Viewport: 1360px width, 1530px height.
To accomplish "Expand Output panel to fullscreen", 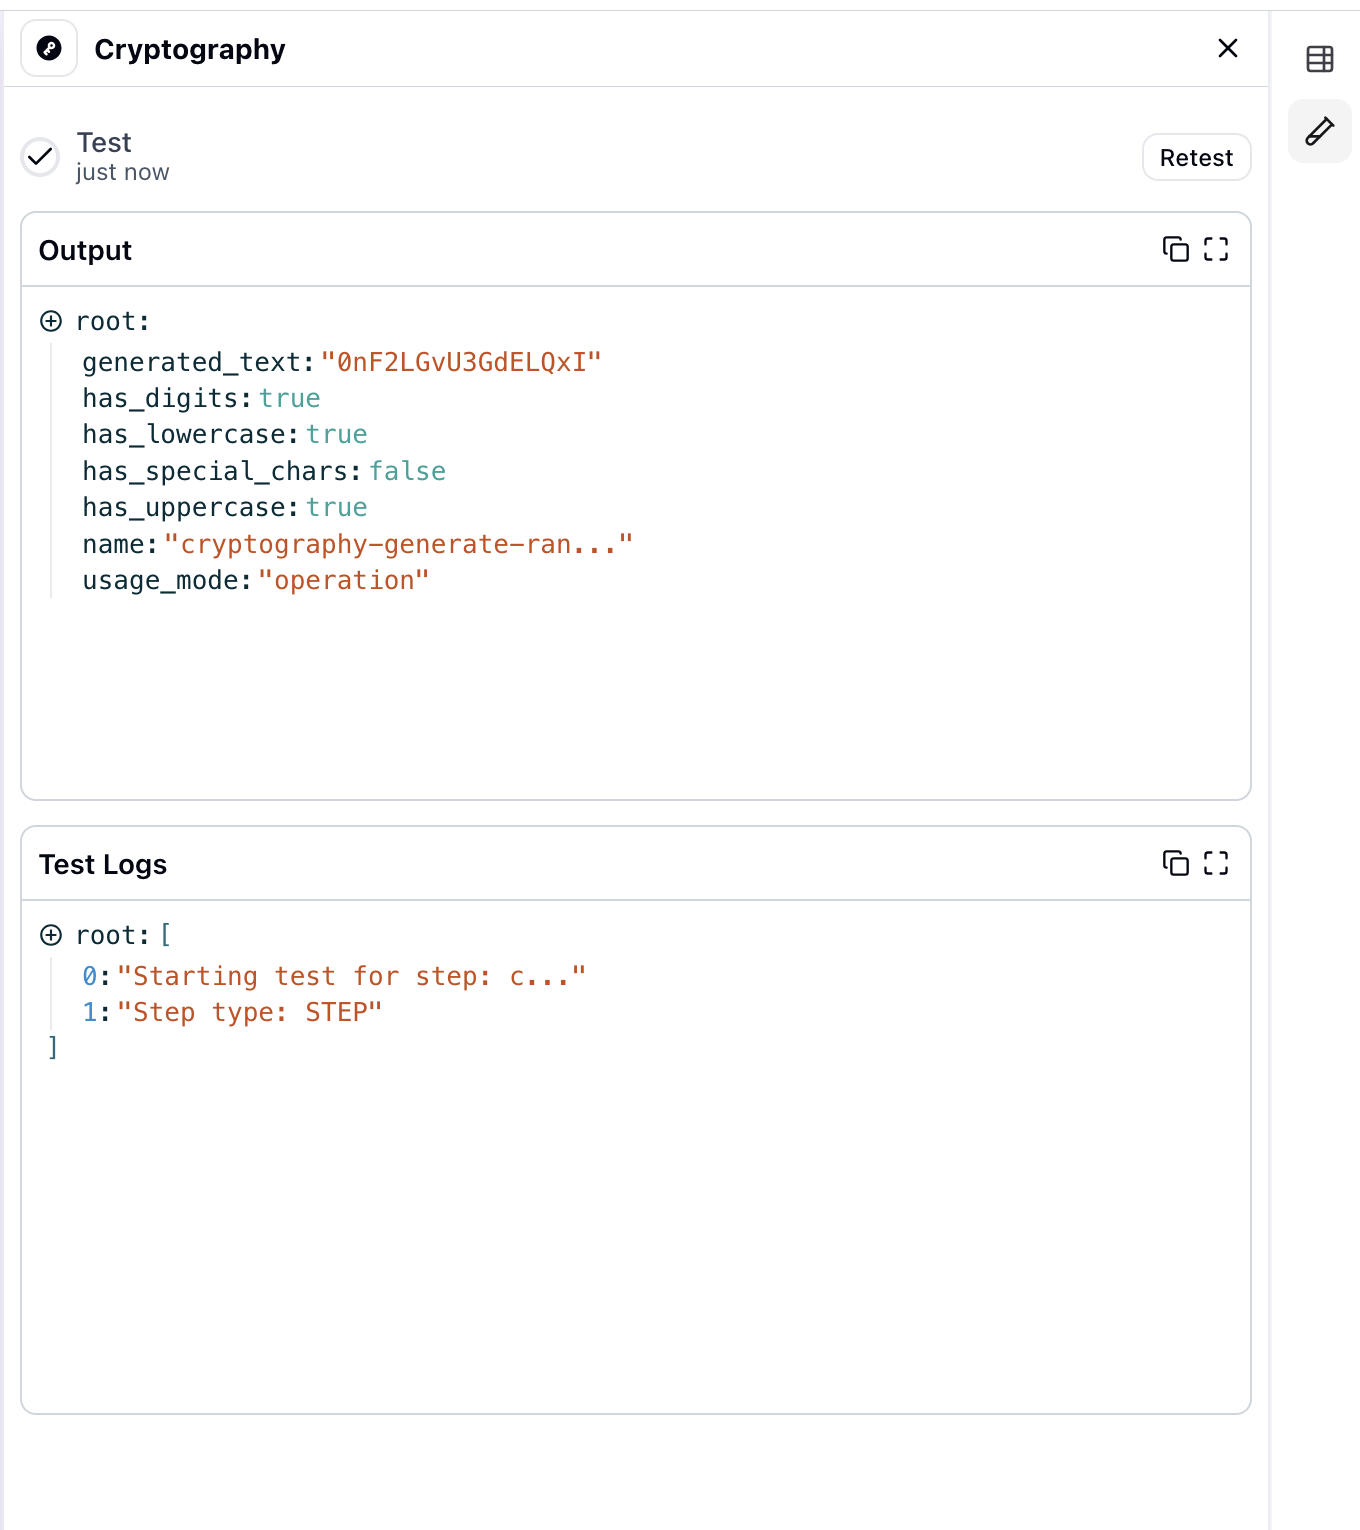I will [1216, 249].
